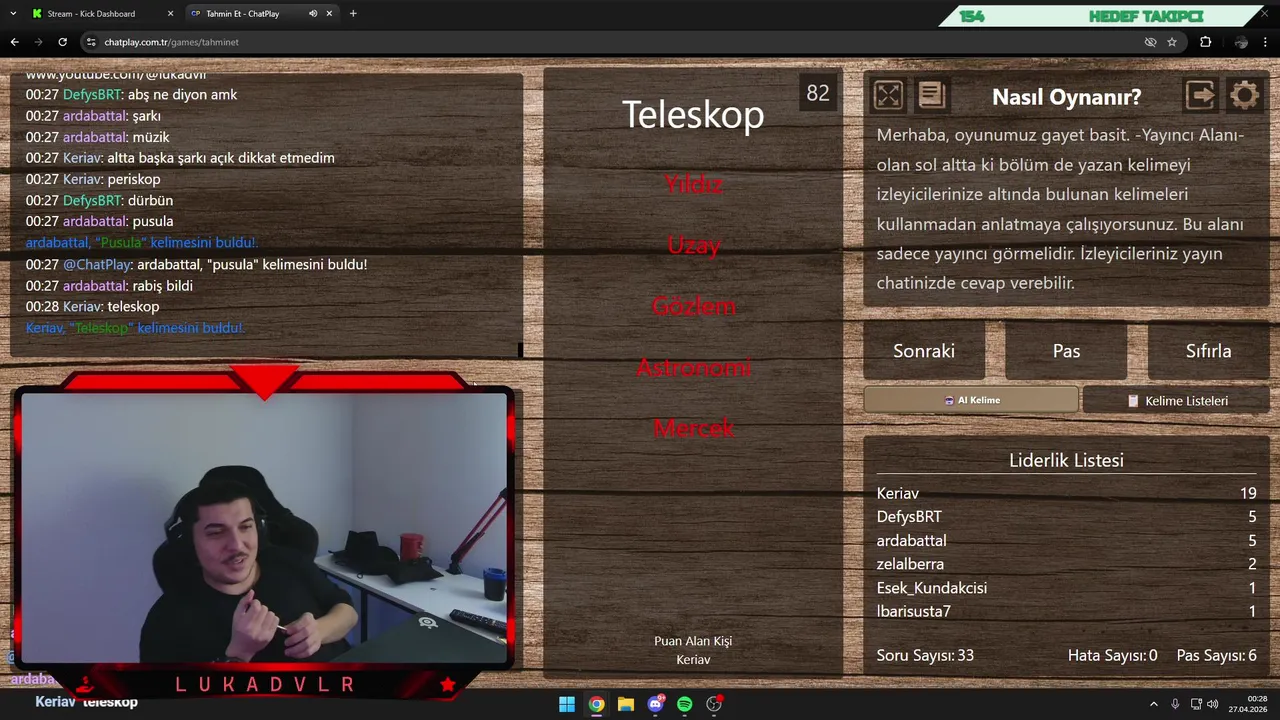
Task: Click the forbidden word Mercek
Action: [x=693, y=428]
